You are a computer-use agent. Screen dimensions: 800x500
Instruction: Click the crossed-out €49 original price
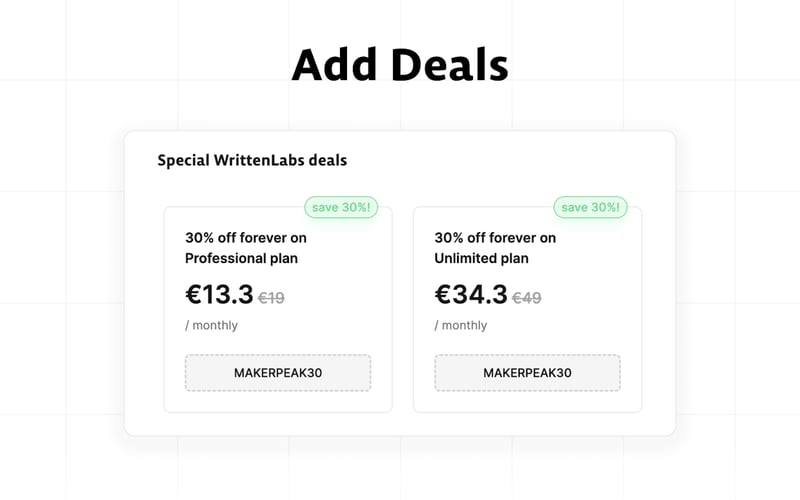527,297
